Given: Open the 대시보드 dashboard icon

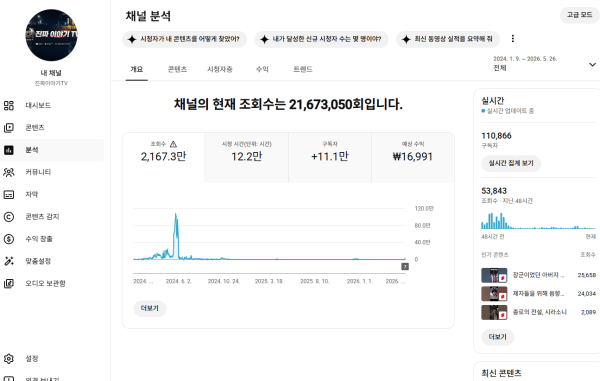Looking at the screenshot, I should (9, 106).
